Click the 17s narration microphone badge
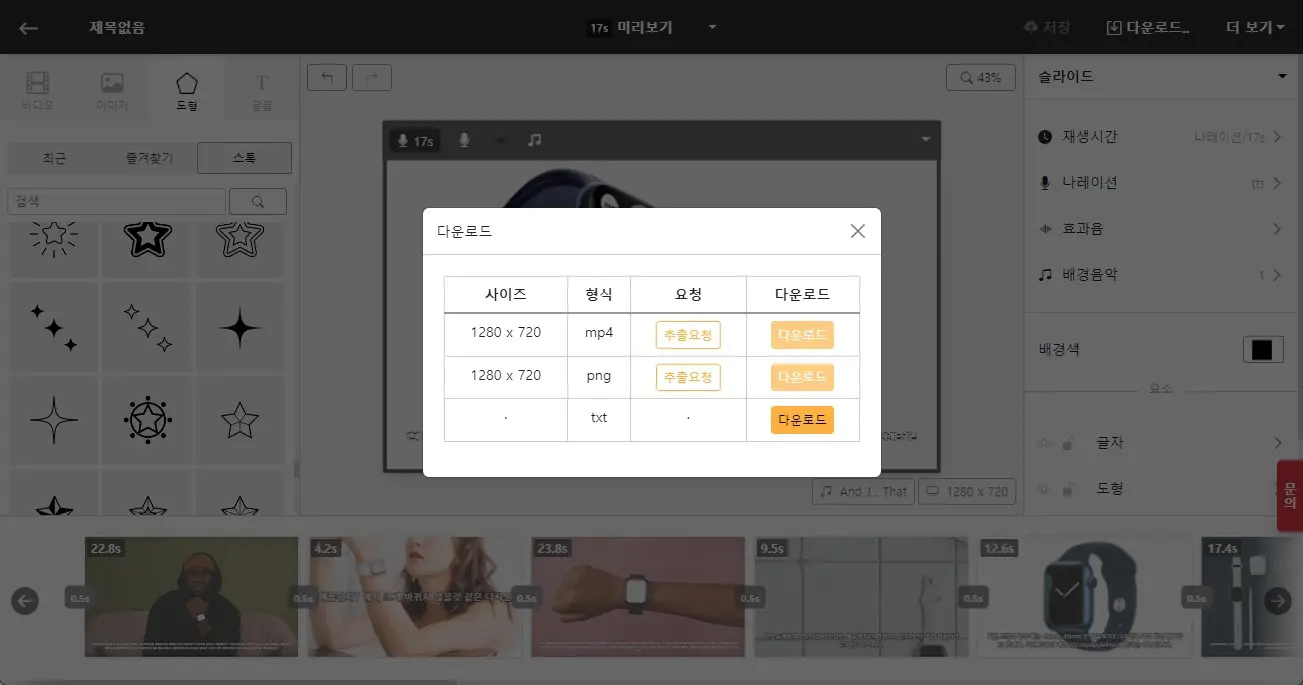1303x685 pixels. coord(415,140)
